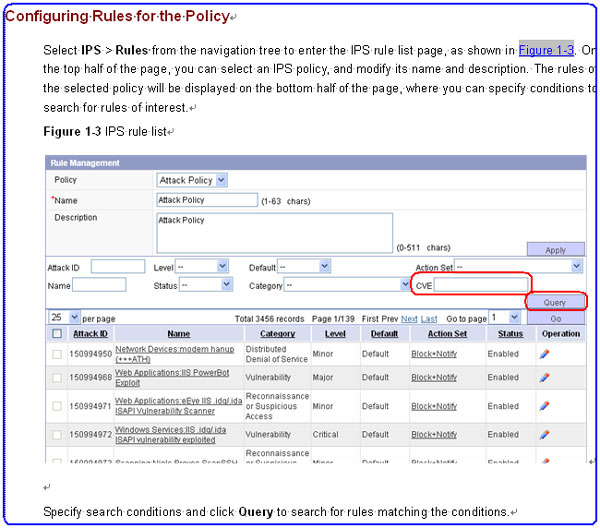
Task: Sort table by Attack ID column header
Action: click(90, 334)
